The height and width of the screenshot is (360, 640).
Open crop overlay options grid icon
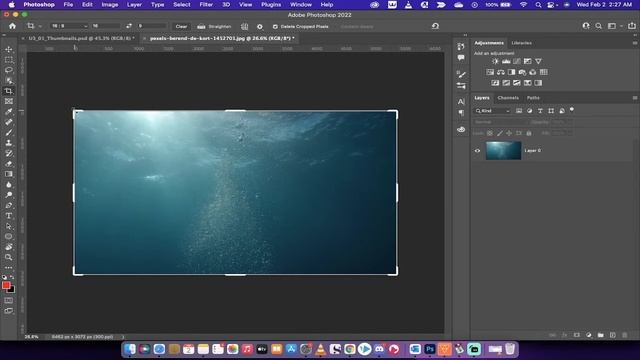click(x=244, y=27)
